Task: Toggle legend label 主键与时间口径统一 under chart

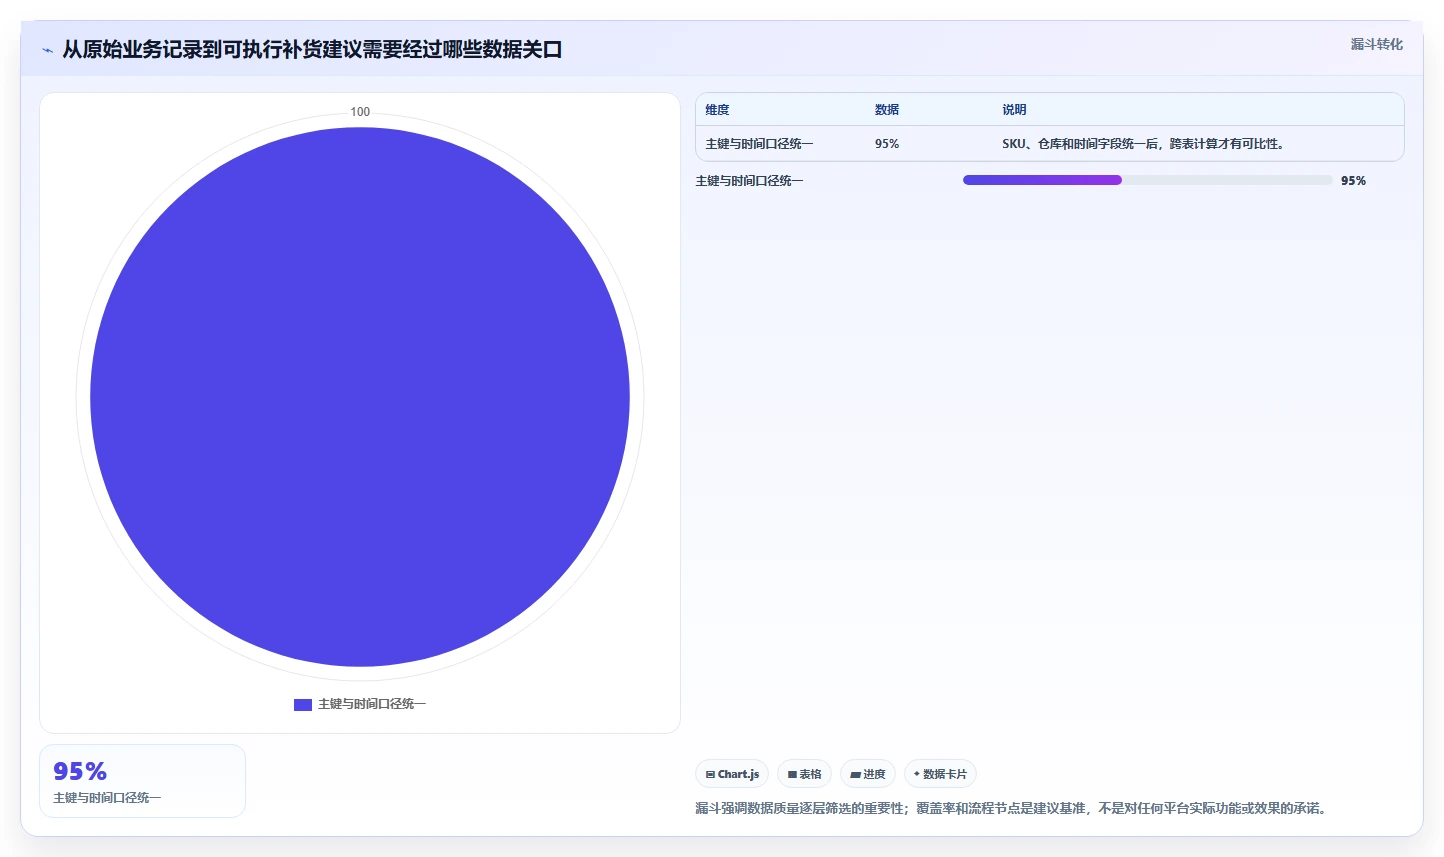Action: [372, 704]
